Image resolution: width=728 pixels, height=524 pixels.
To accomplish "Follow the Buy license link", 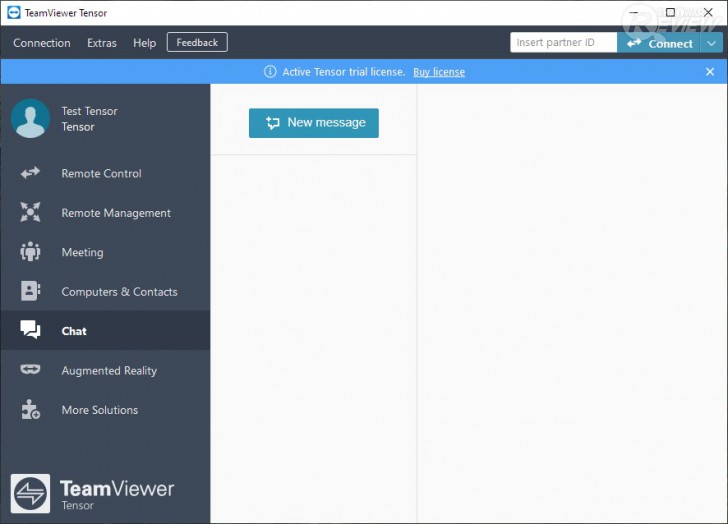I will tap(439, 72).
